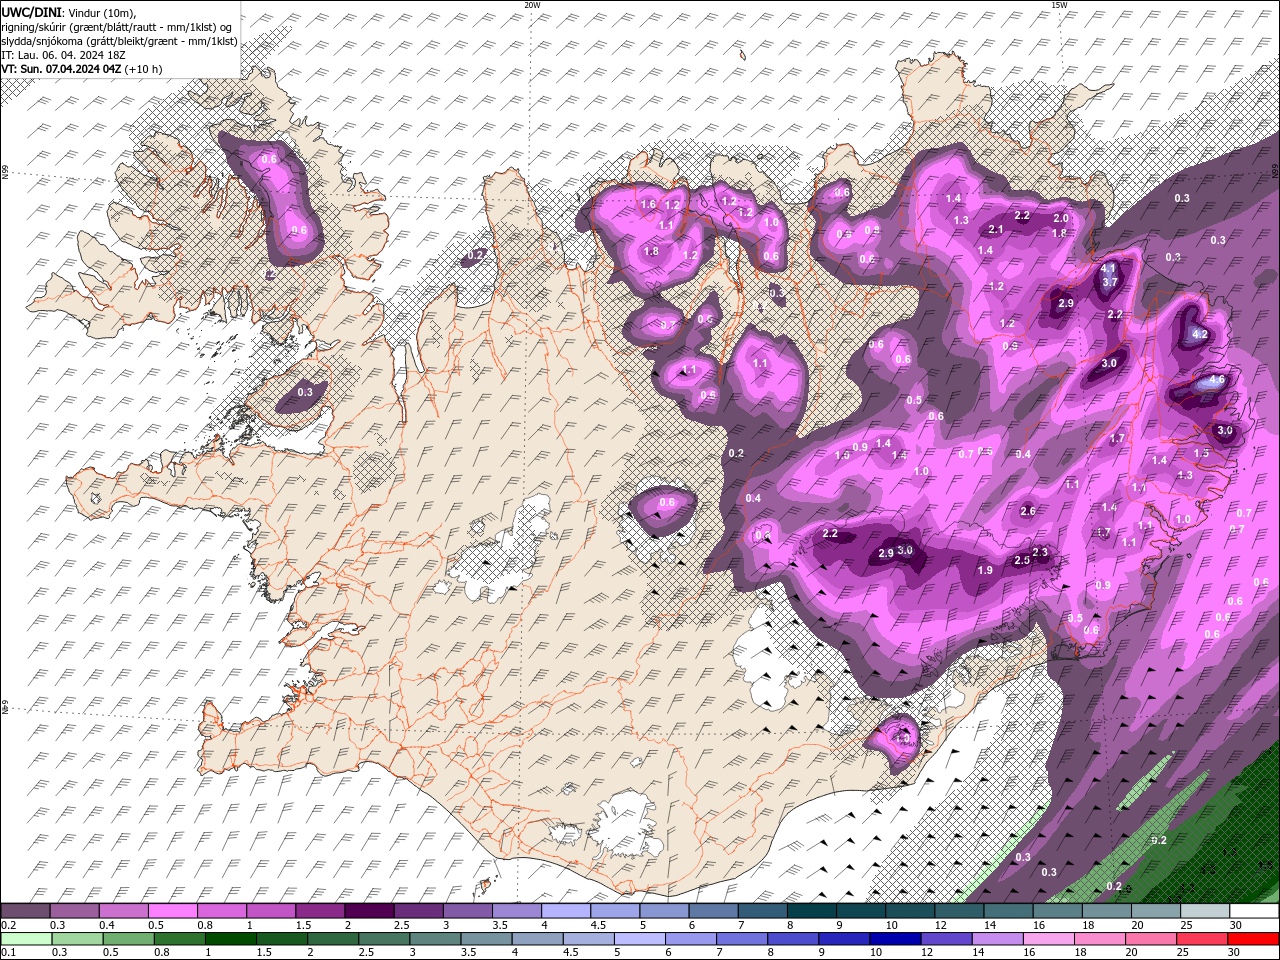Click the 2.6 precipitation value on the map
This screenshot has width=1280, height=960.
pyautogui.click(x=1028, y=511)
